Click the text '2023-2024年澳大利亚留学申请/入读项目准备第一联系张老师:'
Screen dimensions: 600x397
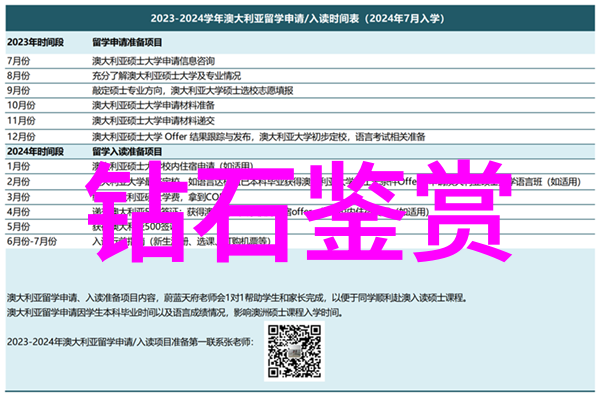click(130, 342)
